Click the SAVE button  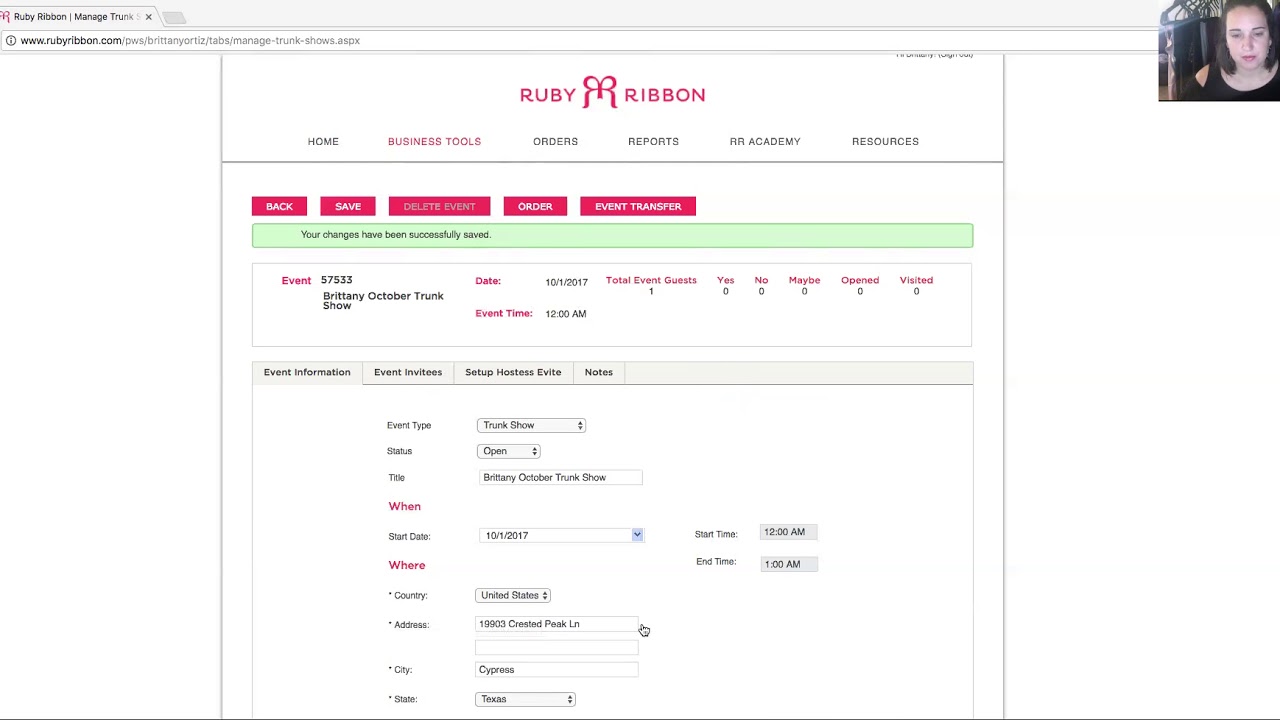pos(348,206)
